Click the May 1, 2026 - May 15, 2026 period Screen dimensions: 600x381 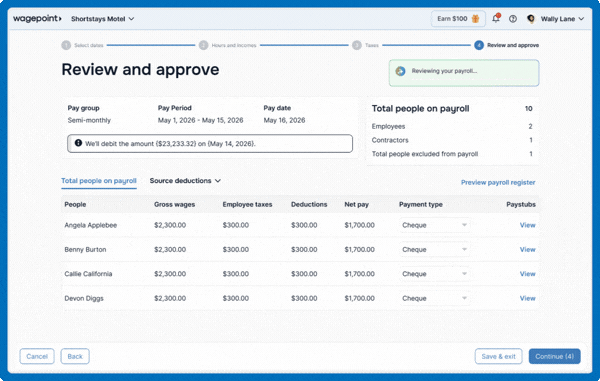click(201, 120)
